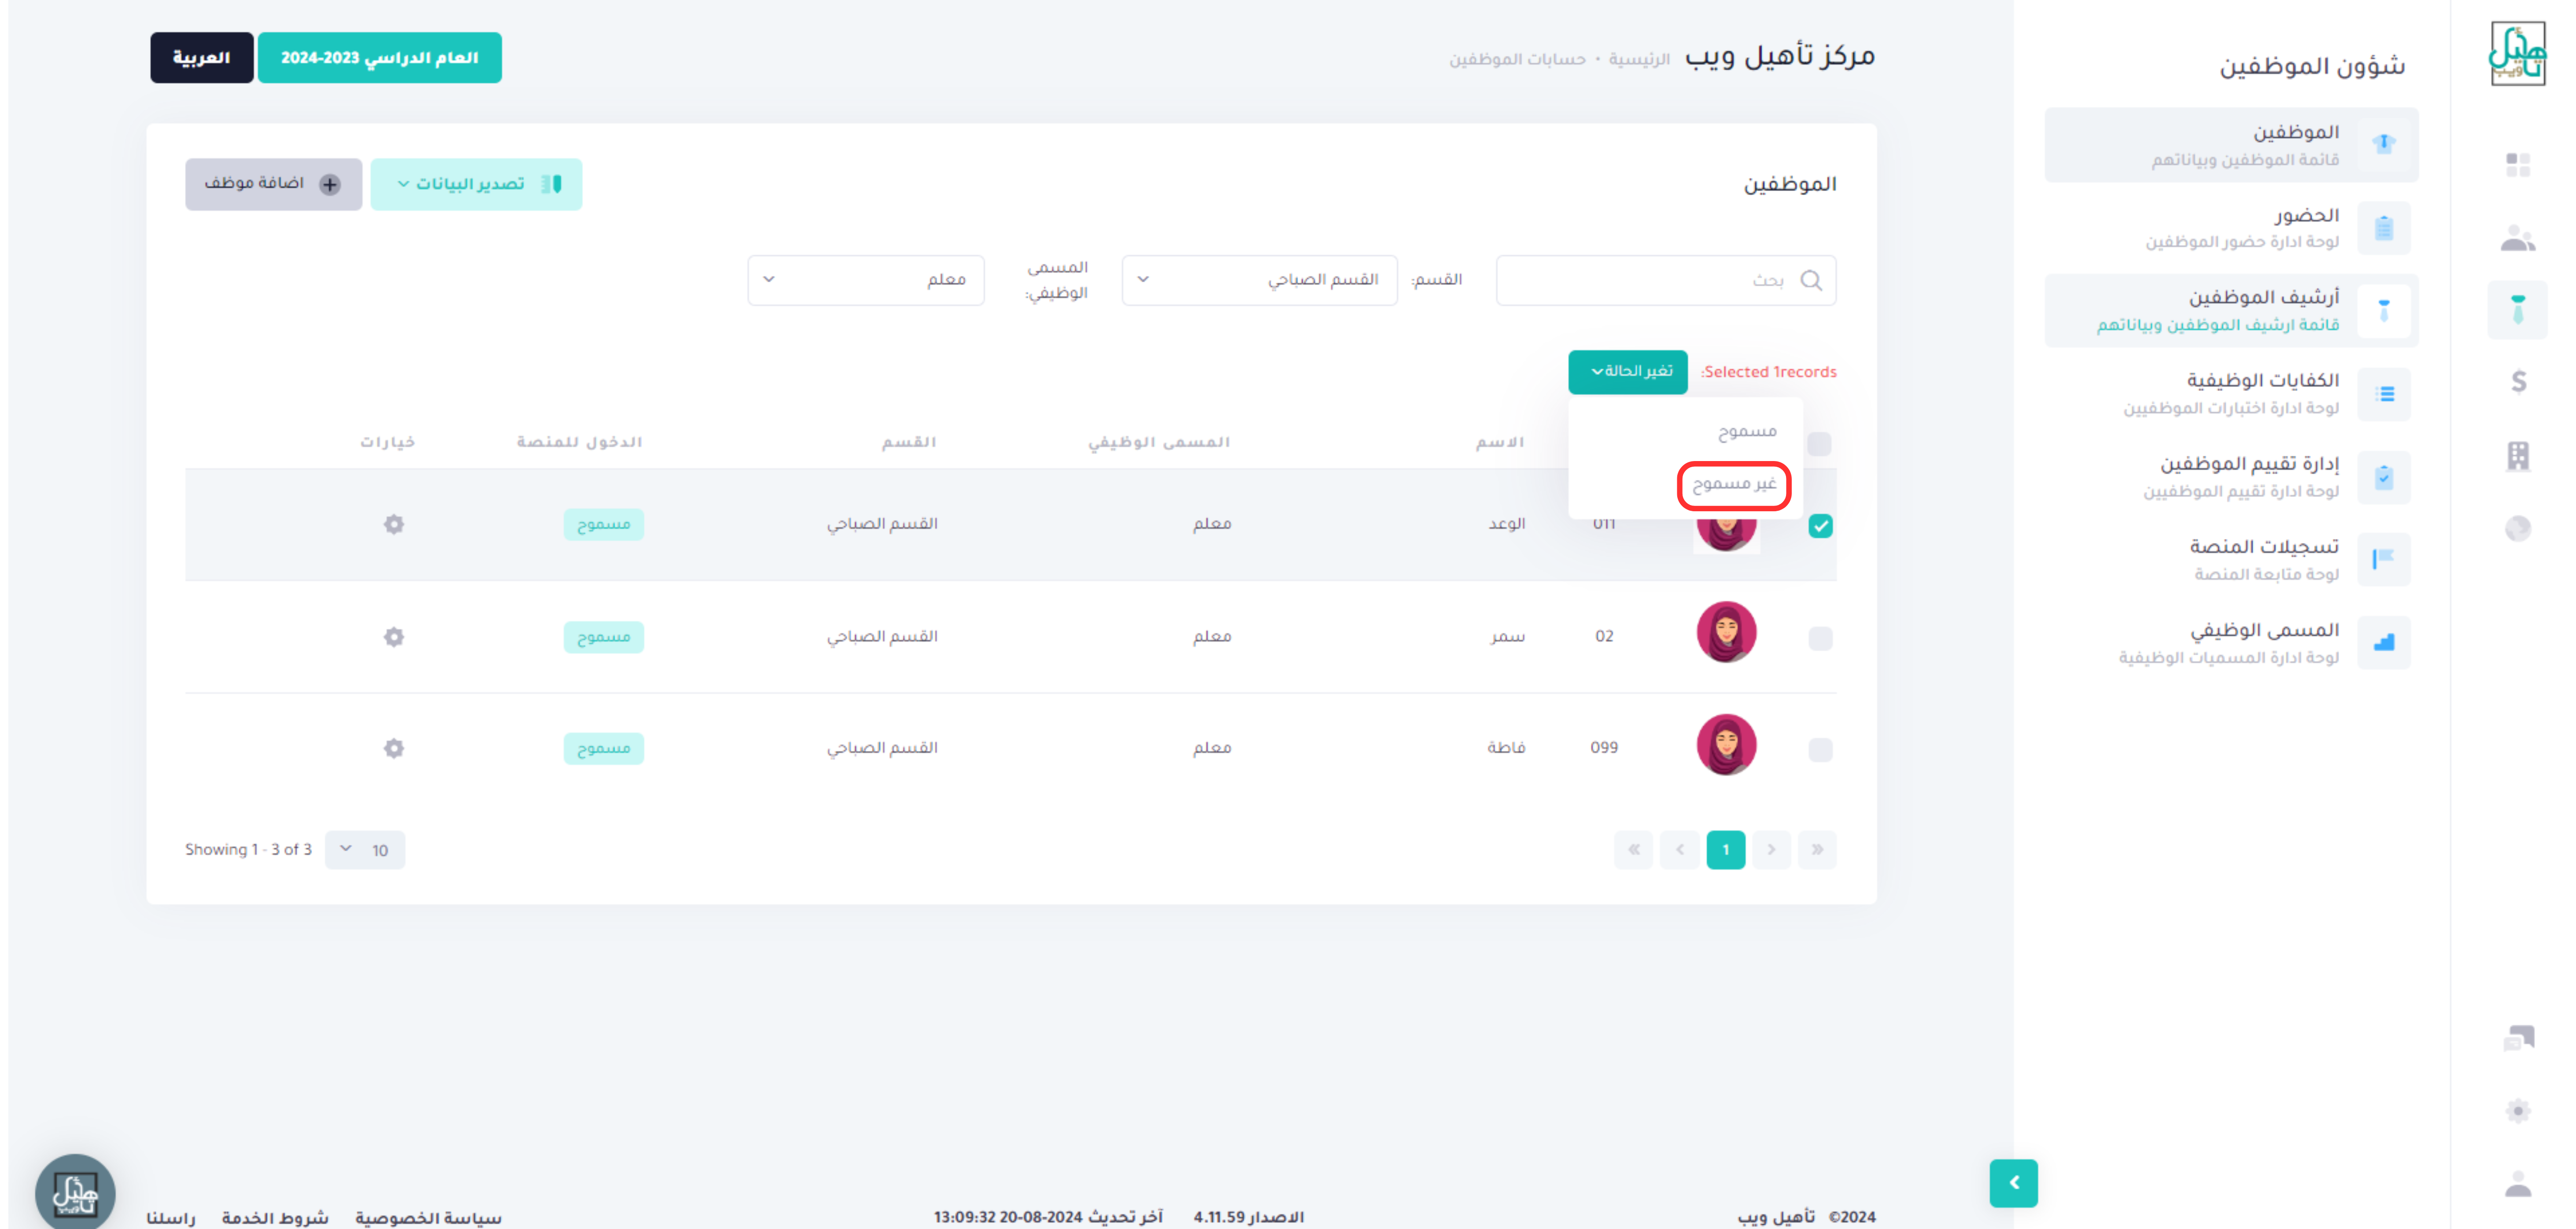Uncheck the checkbox for employee الوعد
This screenshot has height=1229, width=2576.
tap(1820, 526)
